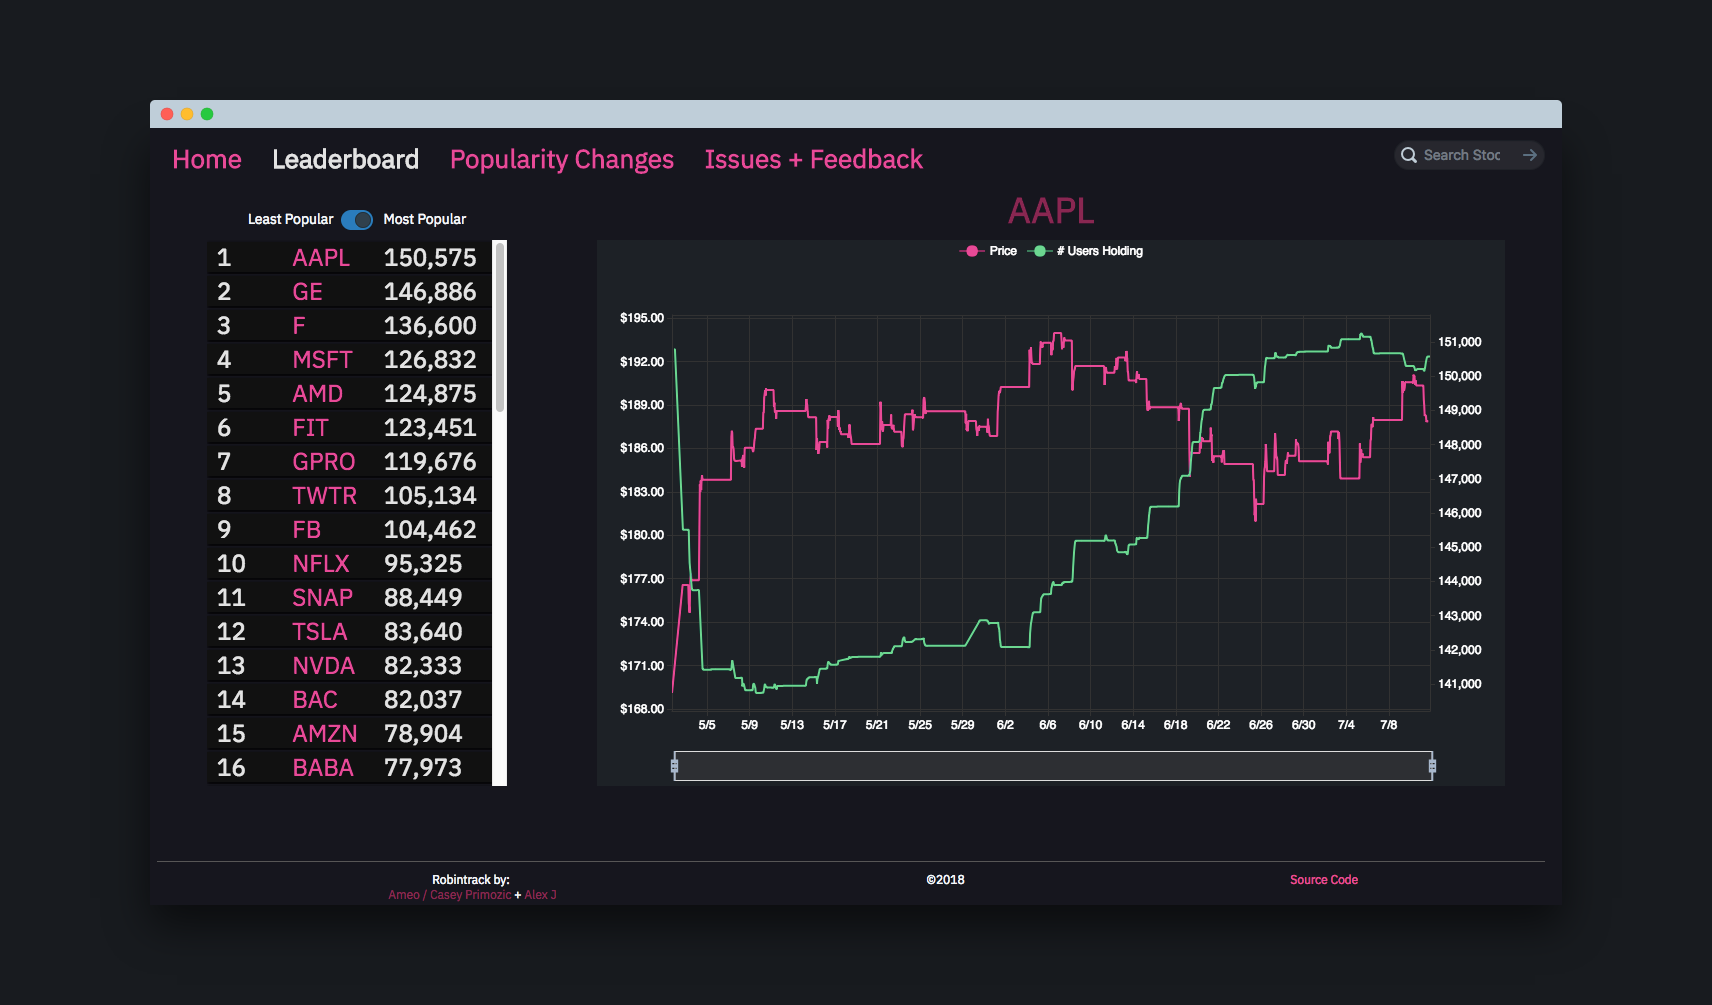Click the green # Users Holding legend marker

[1041, 251]
